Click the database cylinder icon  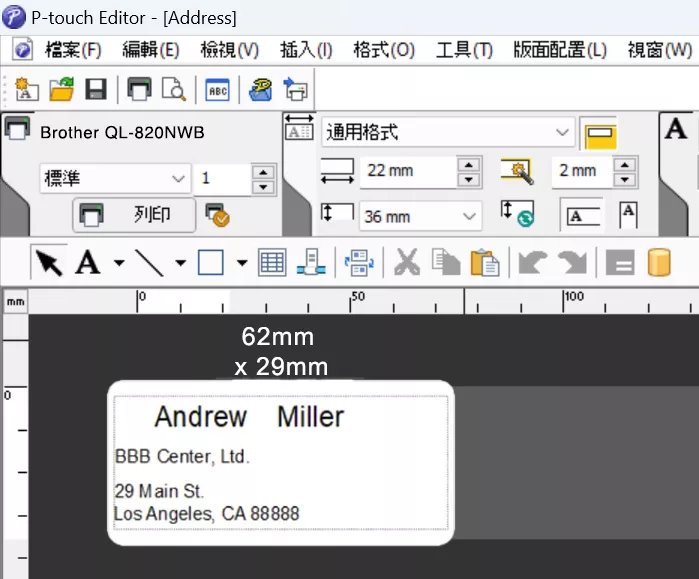click(x=659, y=263)
